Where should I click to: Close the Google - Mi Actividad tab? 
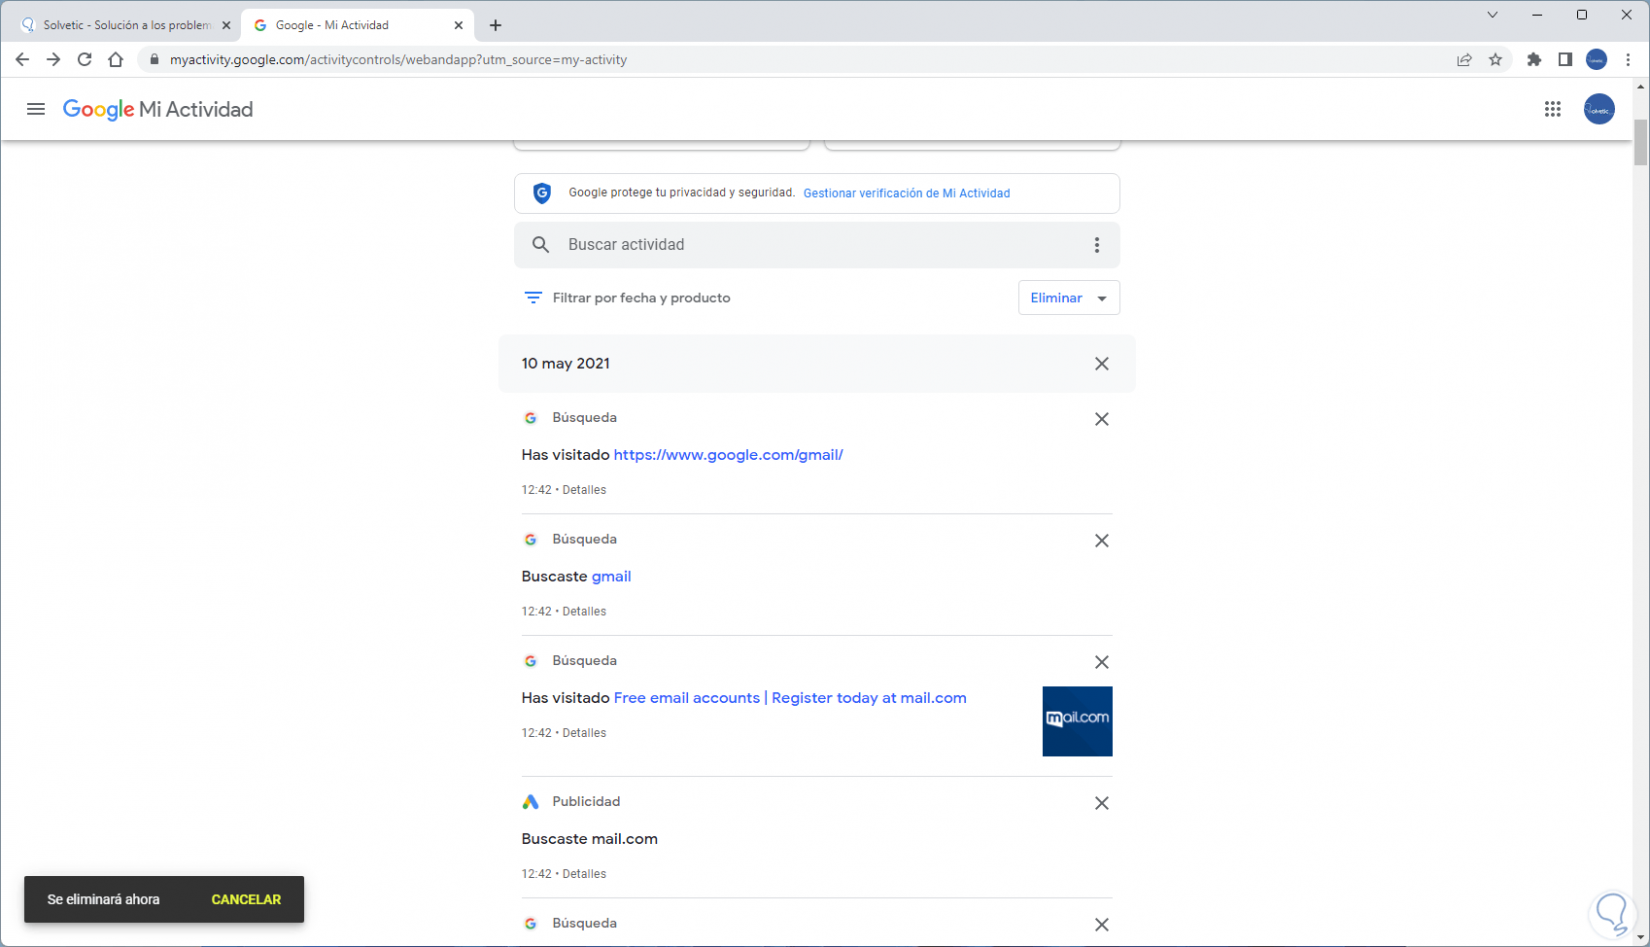[459, 25]
